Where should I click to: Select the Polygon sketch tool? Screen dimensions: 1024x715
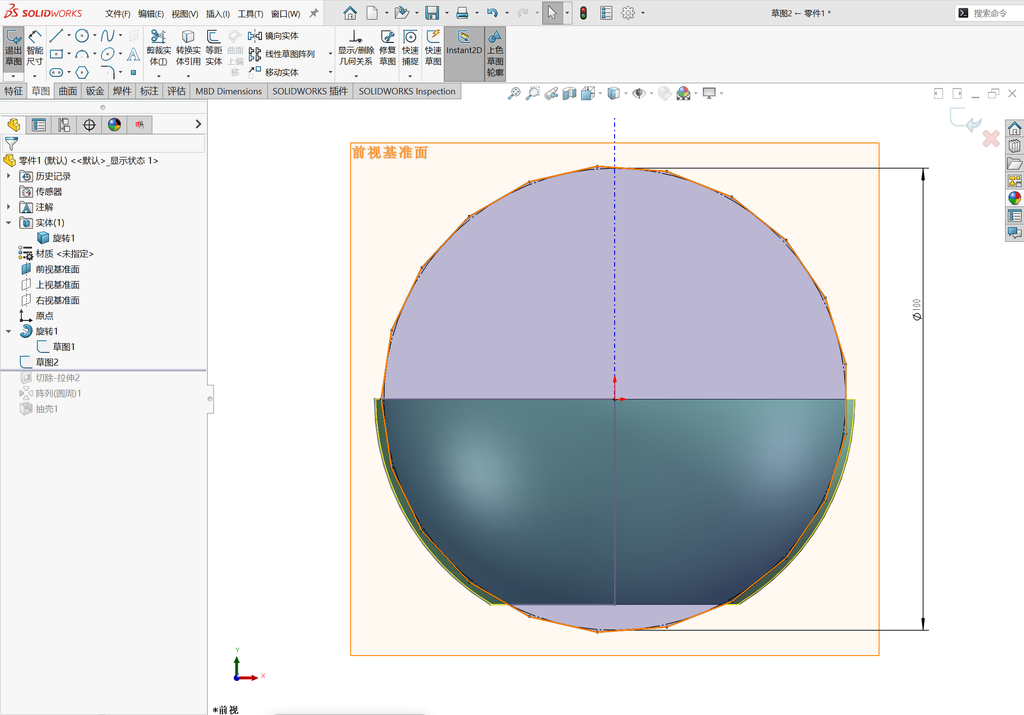[82, 72]
